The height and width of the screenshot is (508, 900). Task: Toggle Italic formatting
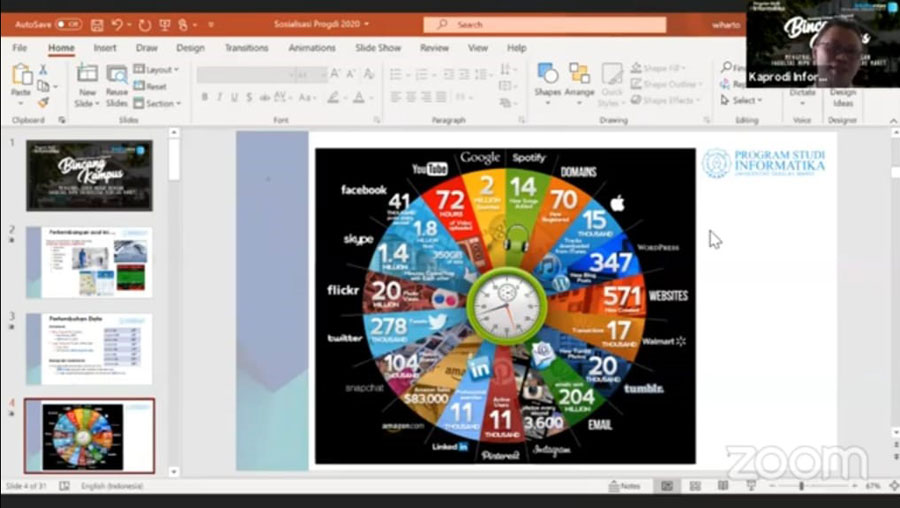click(x=219, y=98)
